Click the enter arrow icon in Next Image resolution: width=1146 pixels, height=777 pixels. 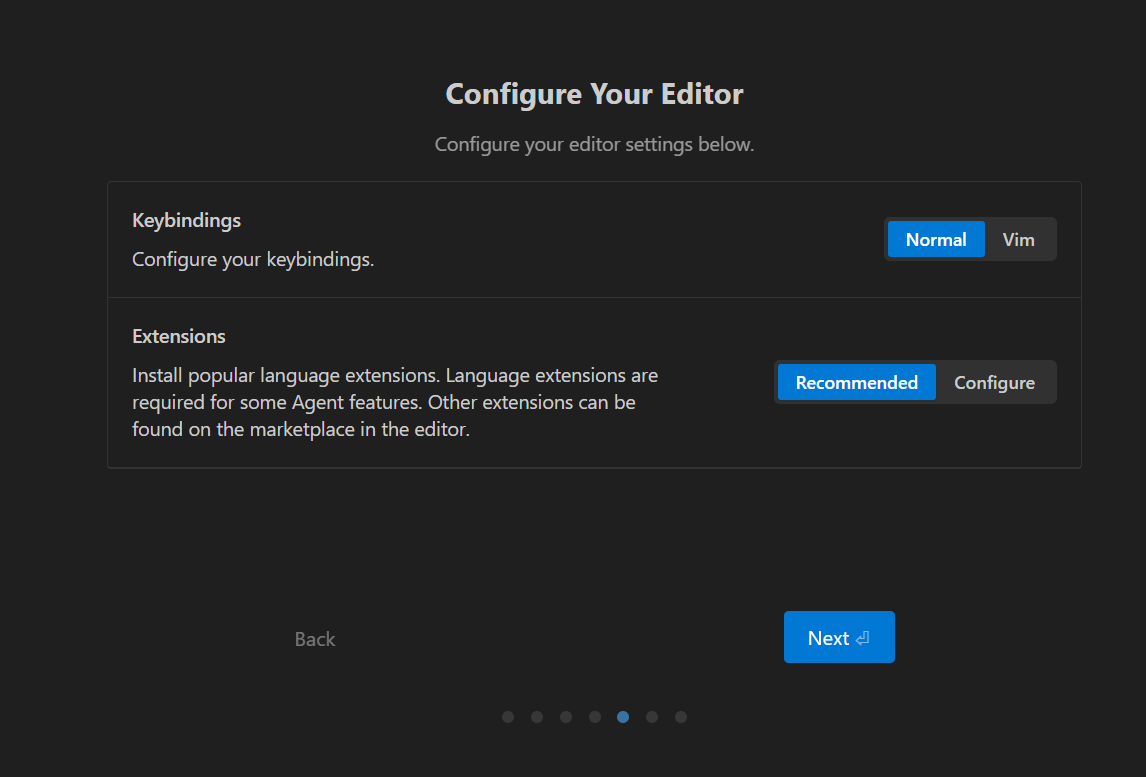pyautogui.click(x=862, y=638)
